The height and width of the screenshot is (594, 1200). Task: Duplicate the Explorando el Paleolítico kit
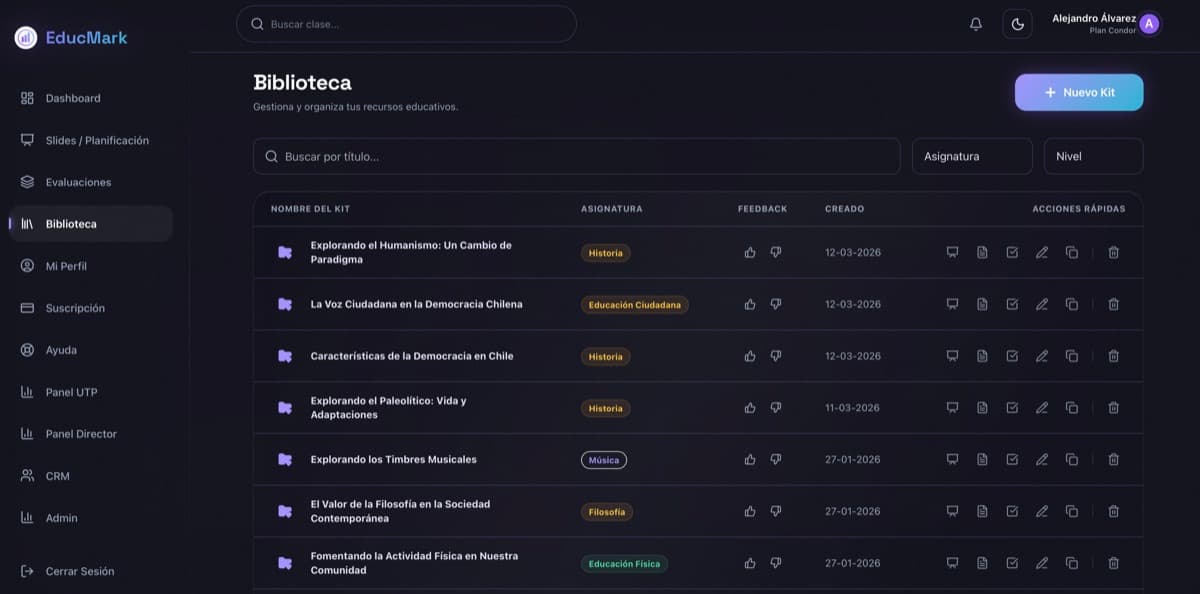tap(1072, 408)
